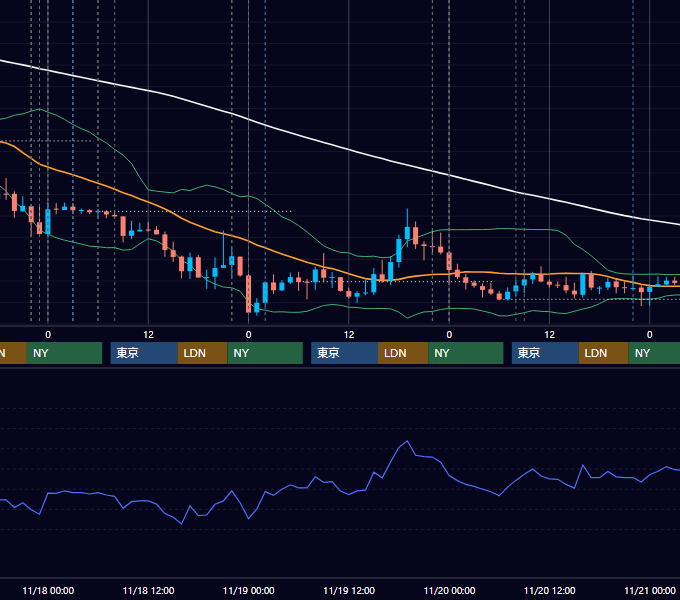
Task: Click the 11/21 00:00 time axis label
Action: 650,590
